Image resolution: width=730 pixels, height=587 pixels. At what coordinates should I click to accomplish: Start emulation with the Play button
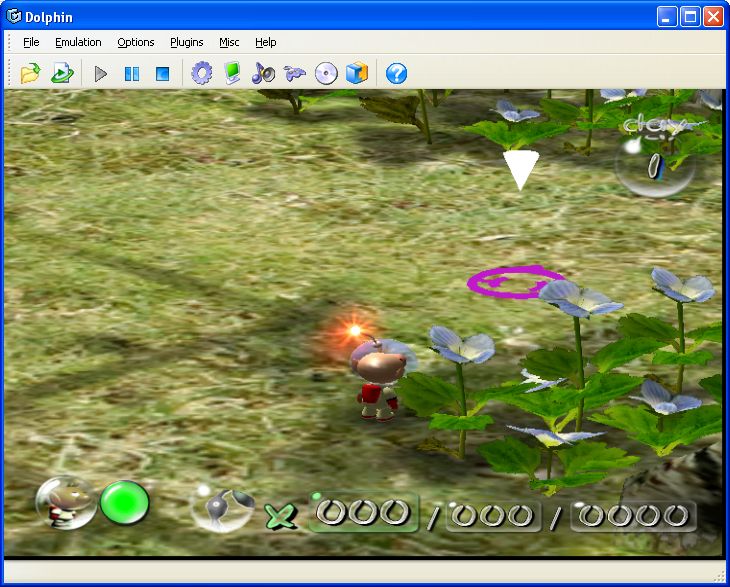(101, 74)
